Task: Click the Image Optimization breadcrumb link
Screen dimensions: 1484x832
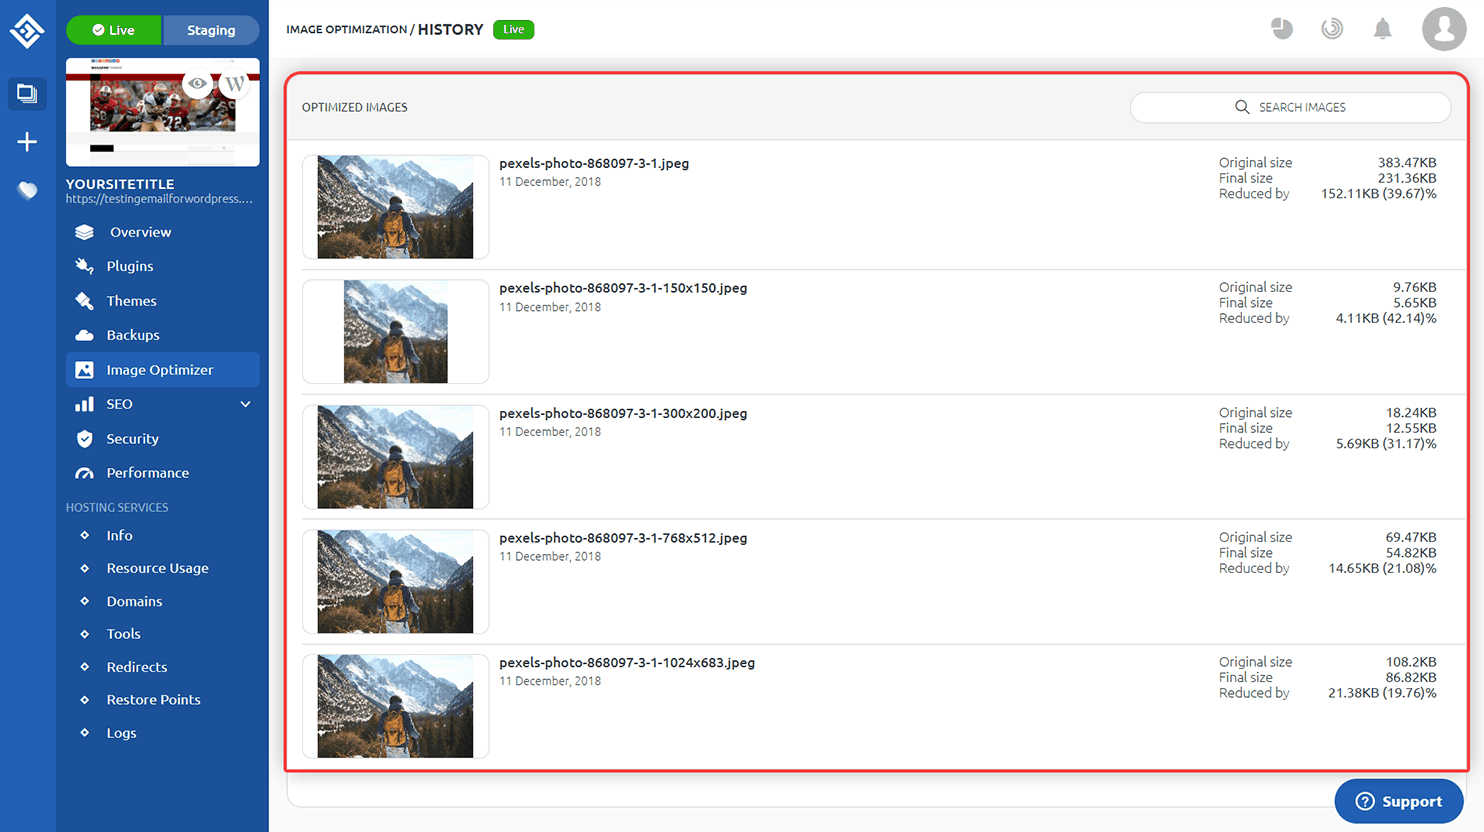Action: [346, 30]
